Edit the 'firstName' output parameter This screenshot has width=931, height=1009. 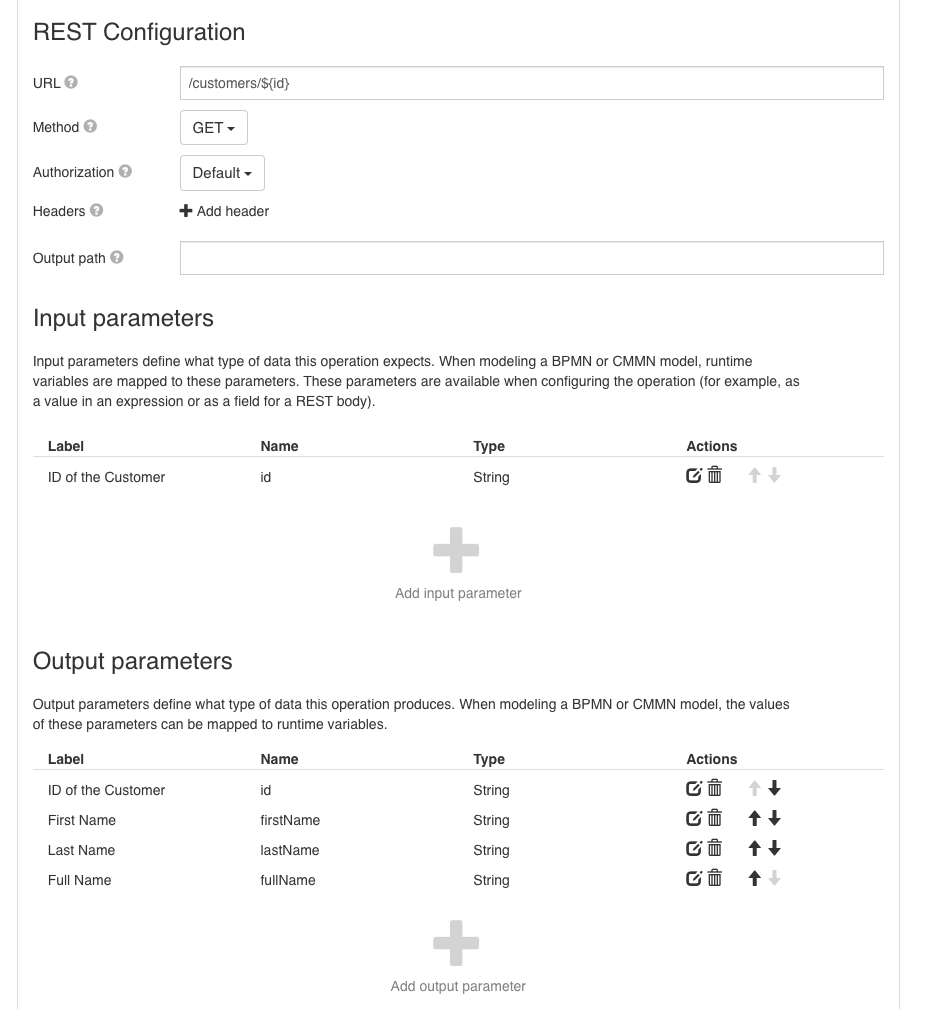tap(693, 818)
